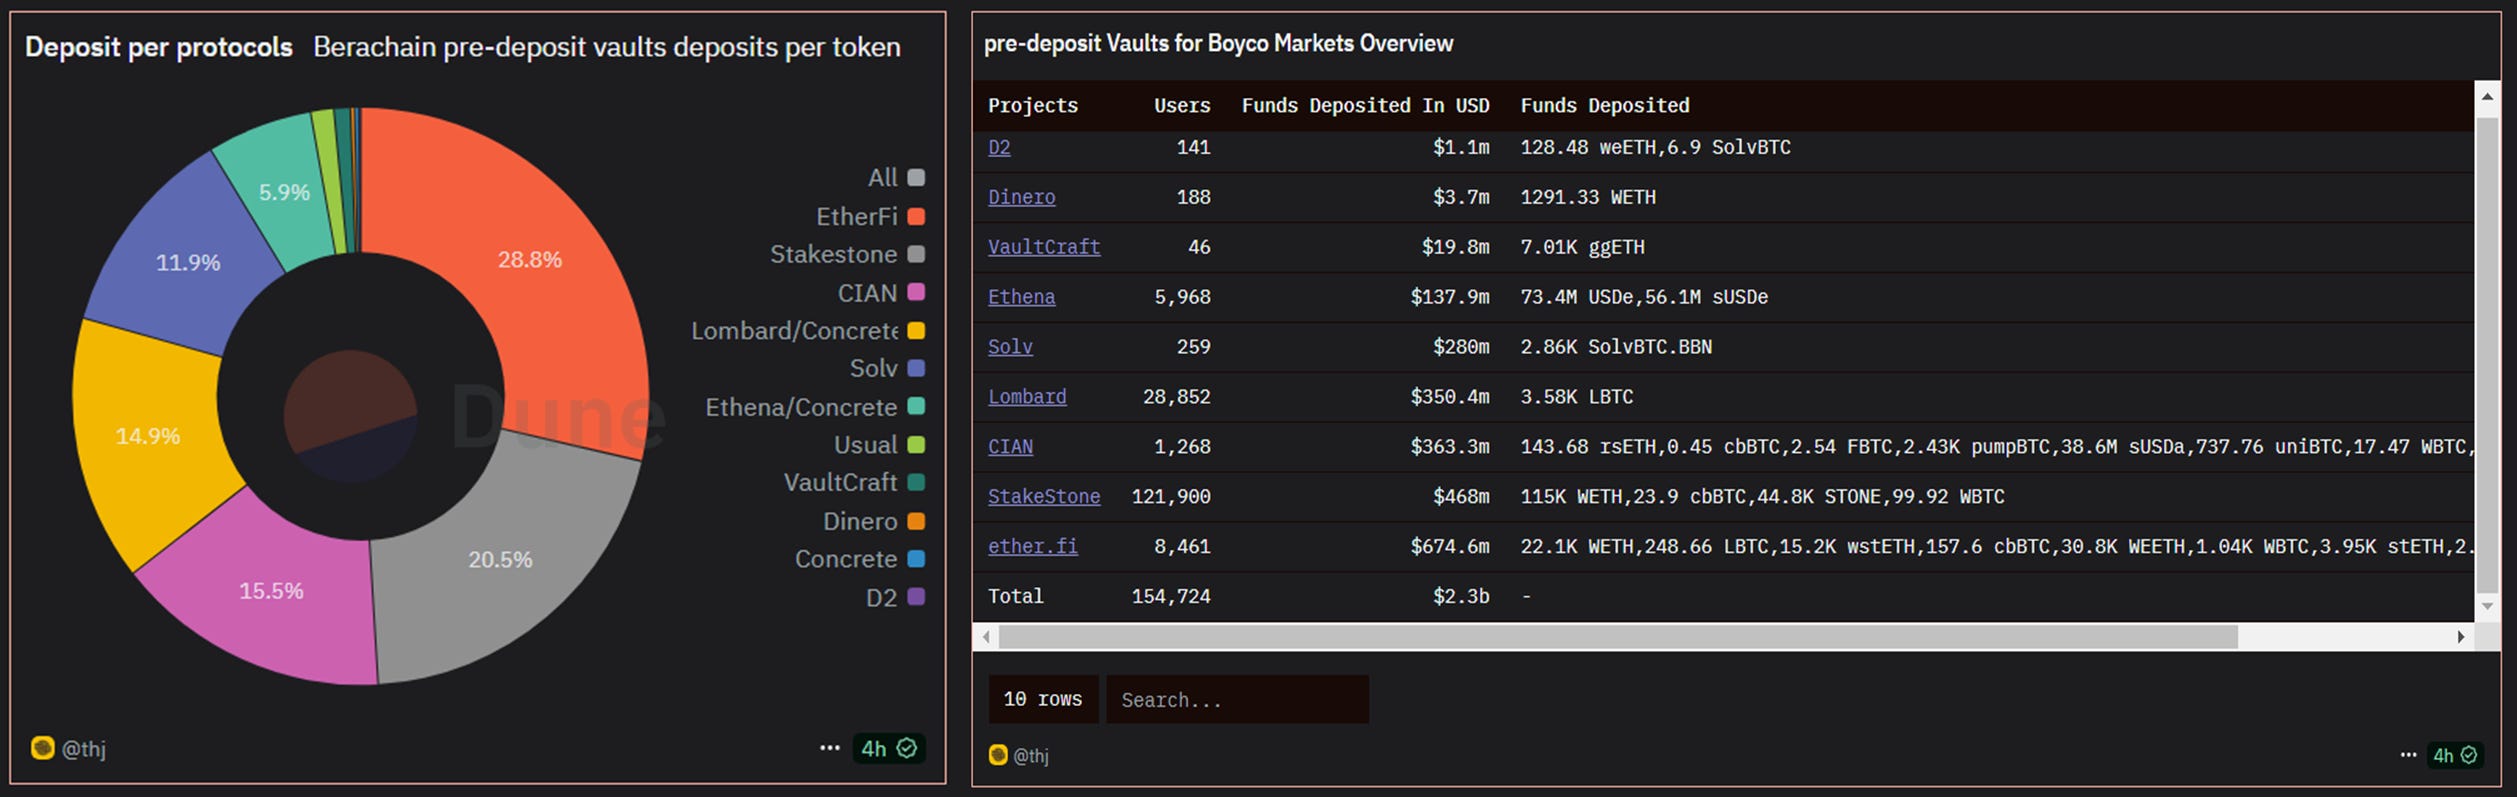
Task: Click the 15.5% pink pie slice
Action: [x=271, y=591]
